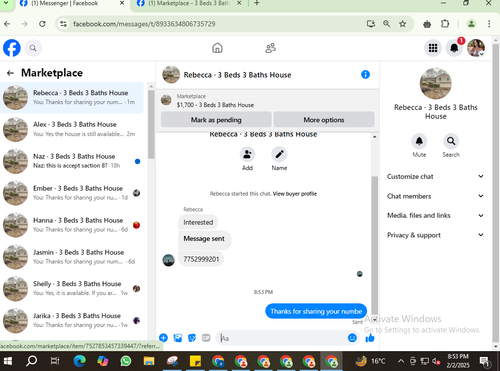Expand the Customize chat section
Viewport: 500px width, 371px height.
[x=435, y=176]
